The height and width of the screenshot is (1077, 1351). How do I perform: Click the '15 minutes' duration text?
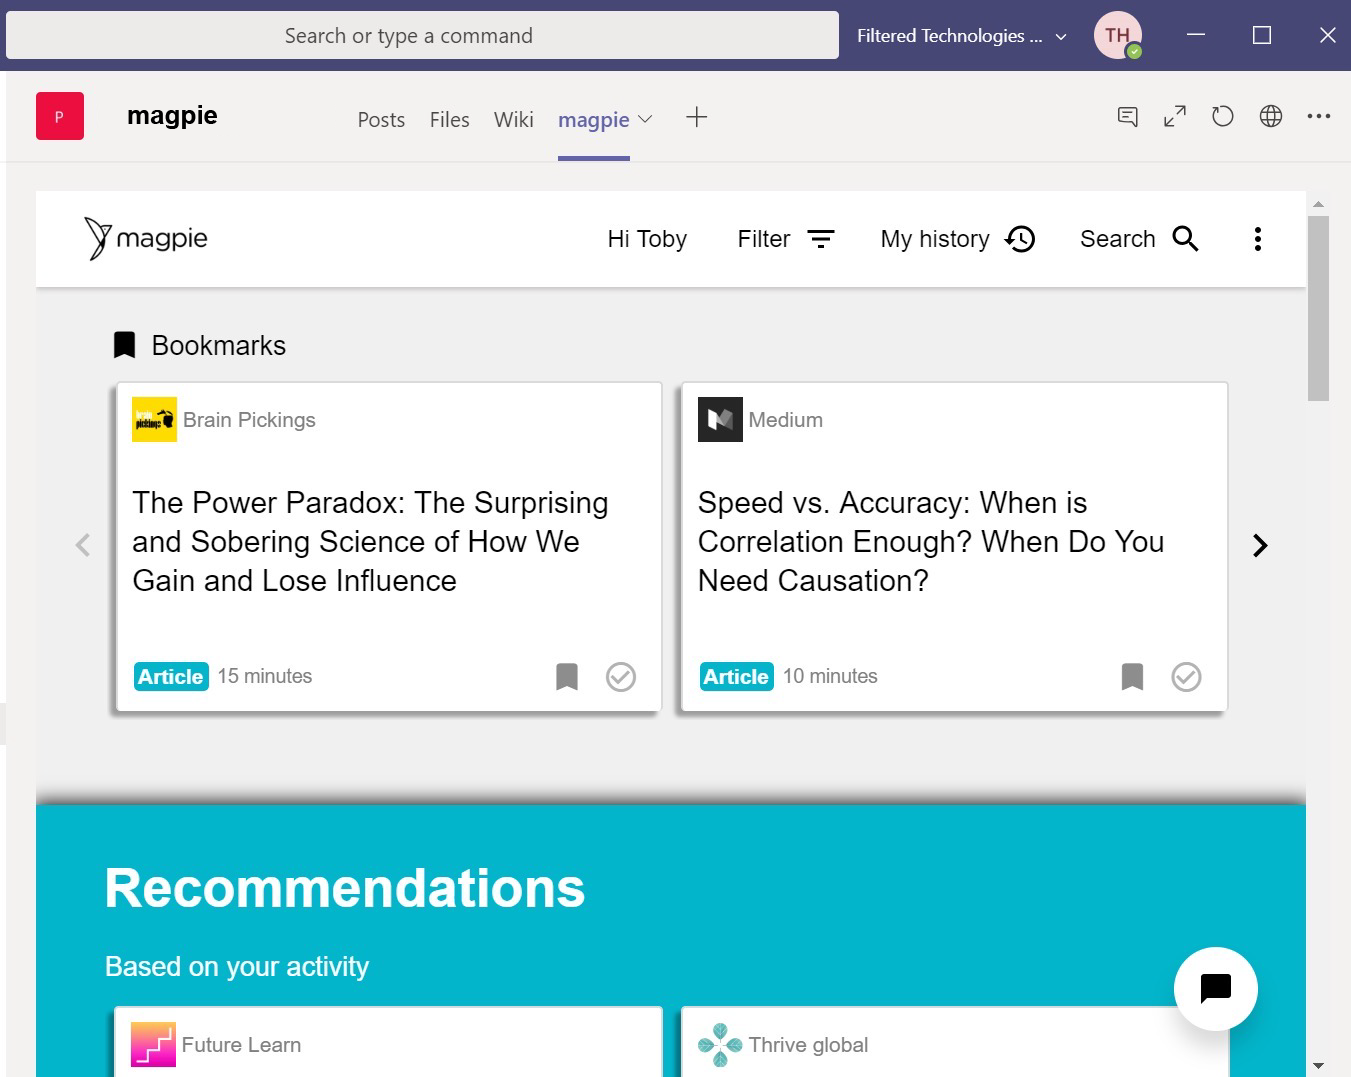coord(265,676)
